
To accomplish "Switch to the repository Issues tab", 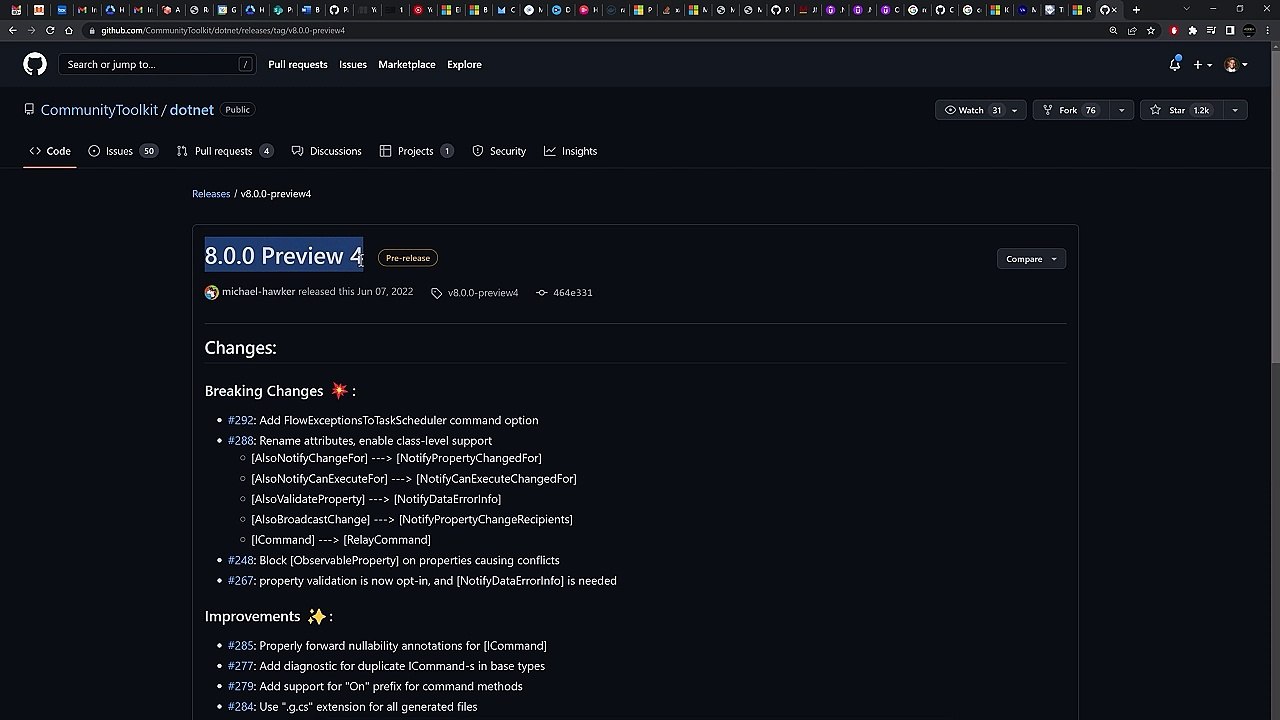I will (122, 151).
